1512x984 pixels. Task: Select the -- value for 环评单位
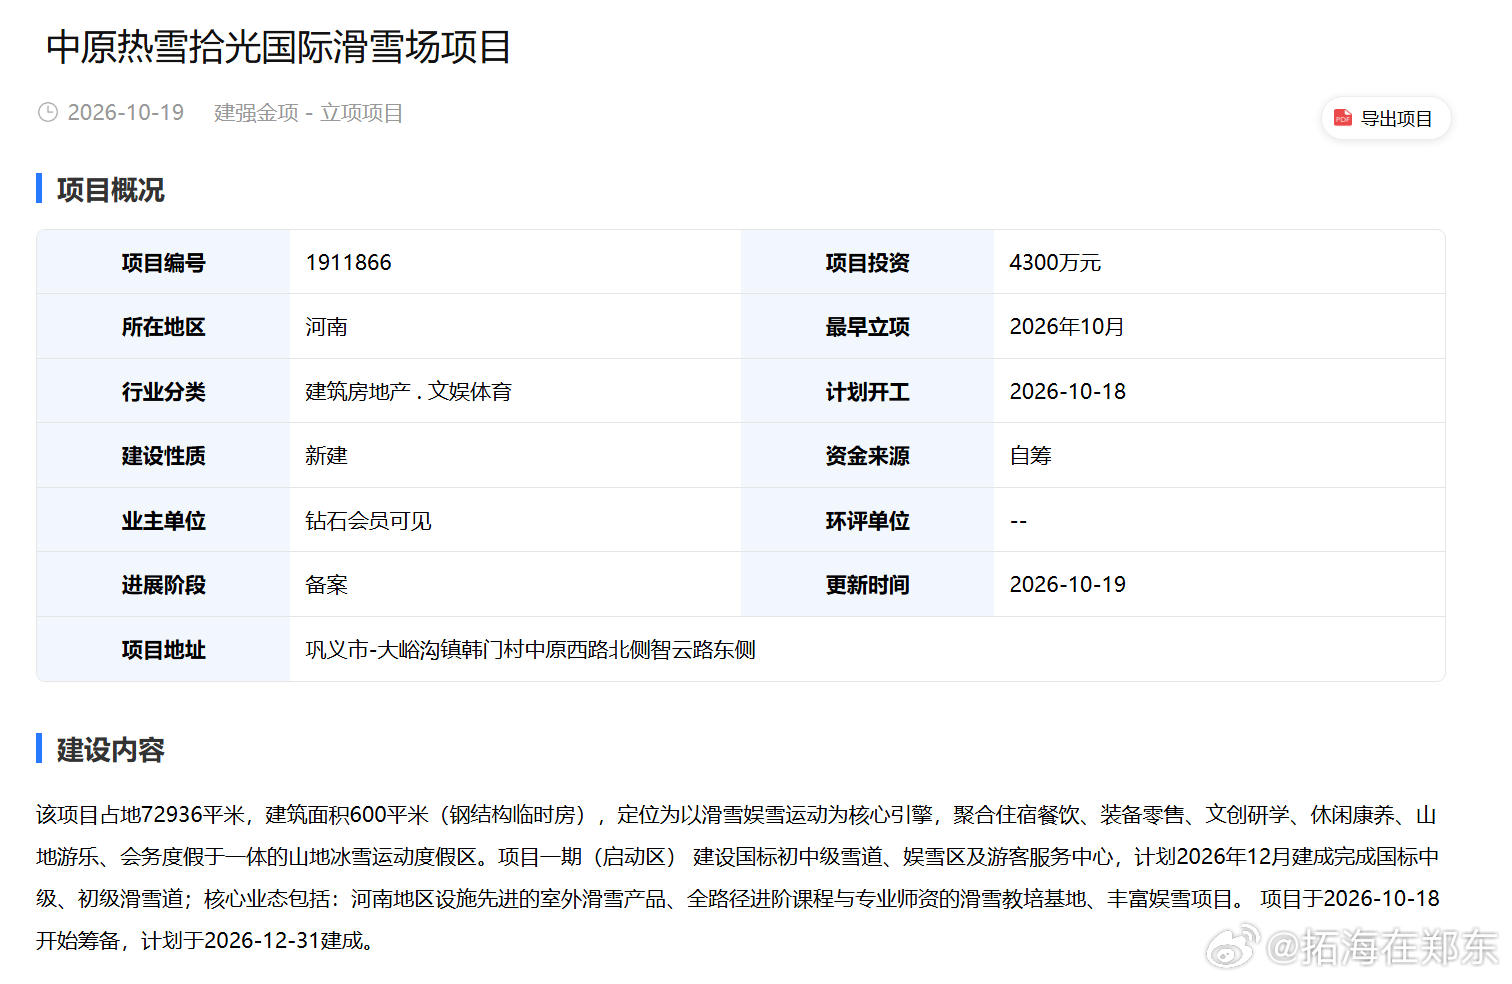pyautogui.click(x=1018, y=521)
